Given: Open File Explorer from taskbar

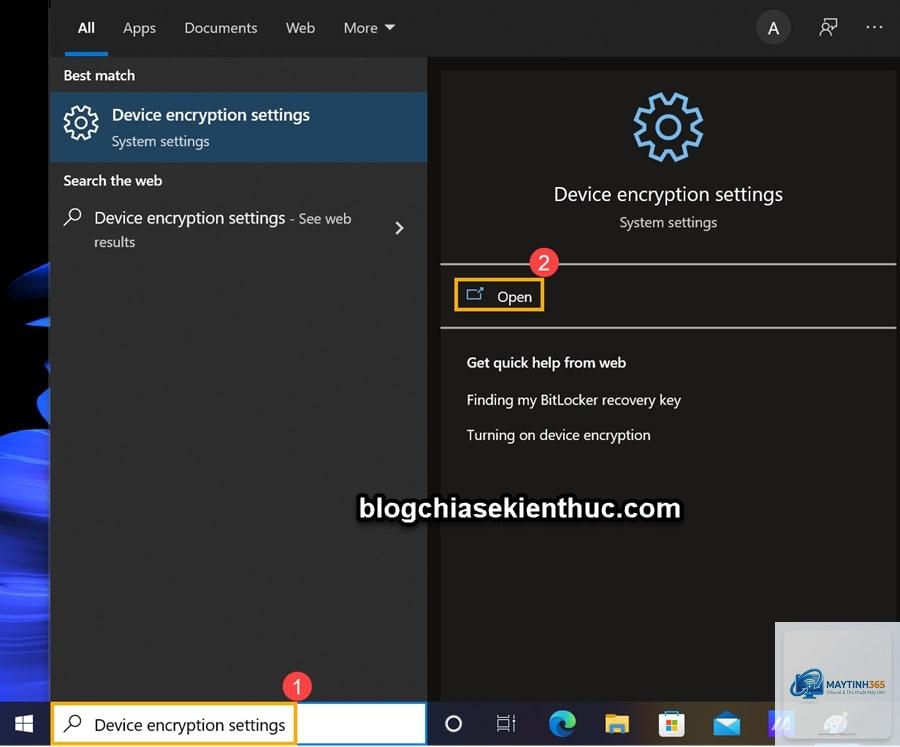Looking at the screenshot, I should (x=617, y=724).
